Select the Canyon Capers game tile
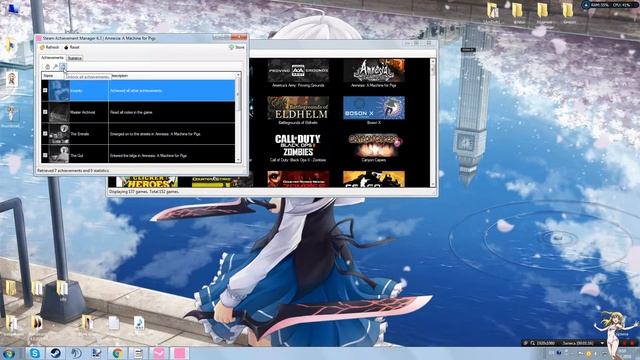 (374, 148)
